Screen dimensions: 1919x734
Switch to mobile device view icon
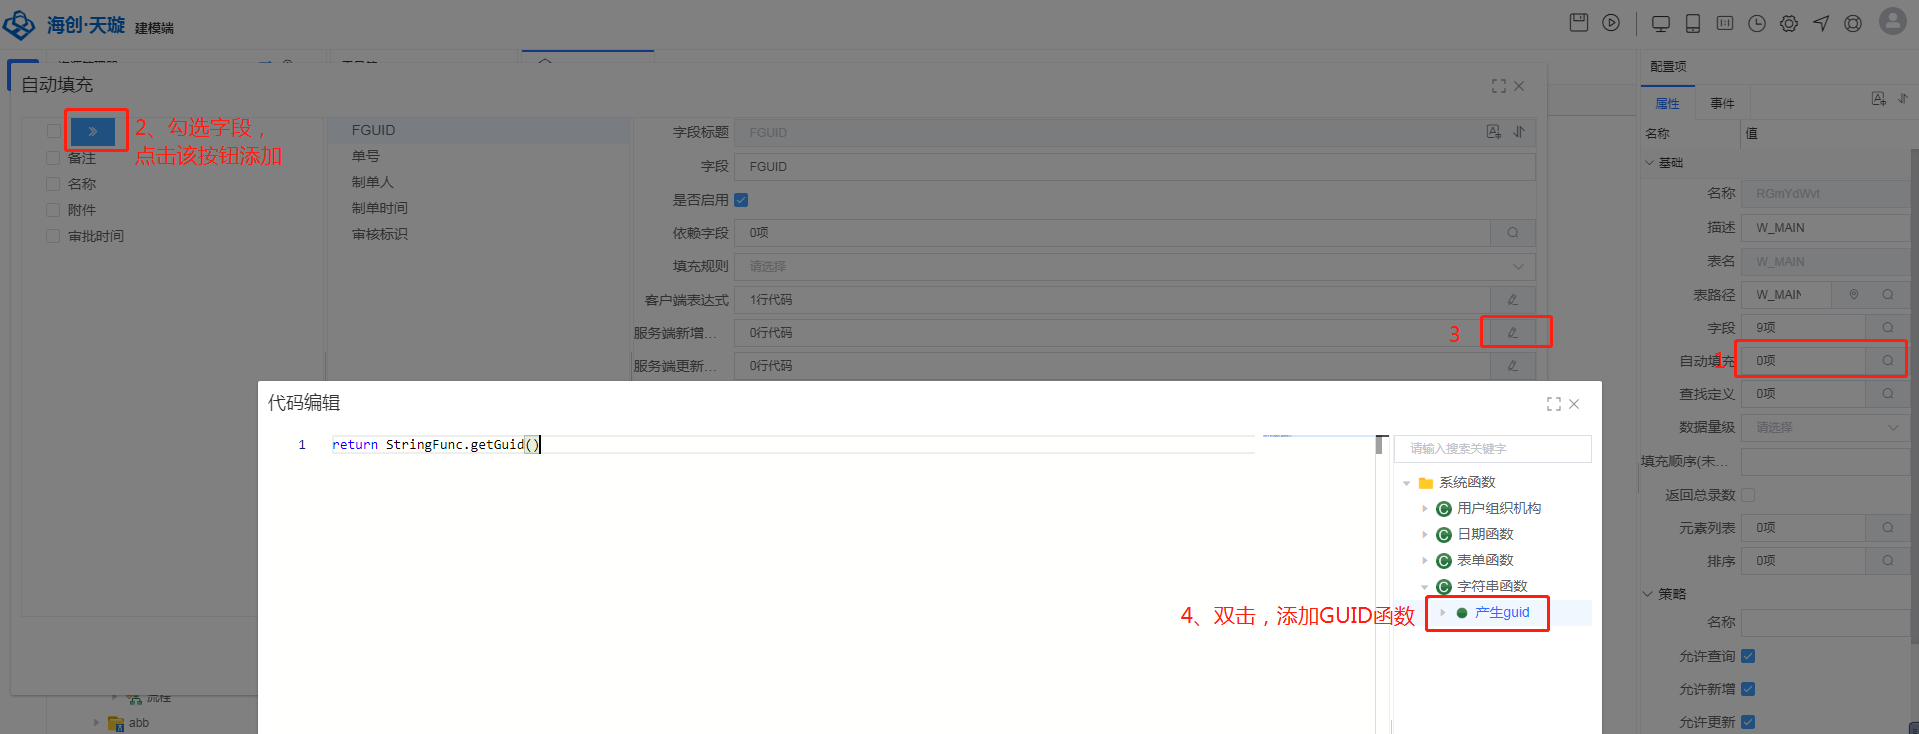pyautogui.click(x=1693, y=24)
